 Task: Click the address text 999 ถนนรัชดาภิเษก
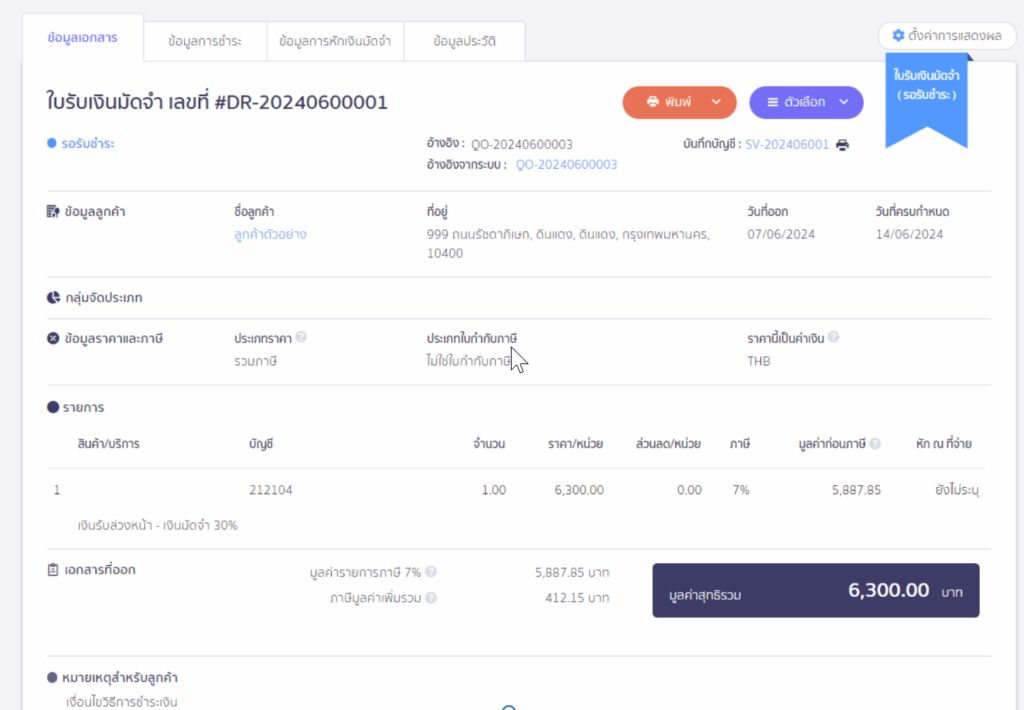tap(568, 244)
